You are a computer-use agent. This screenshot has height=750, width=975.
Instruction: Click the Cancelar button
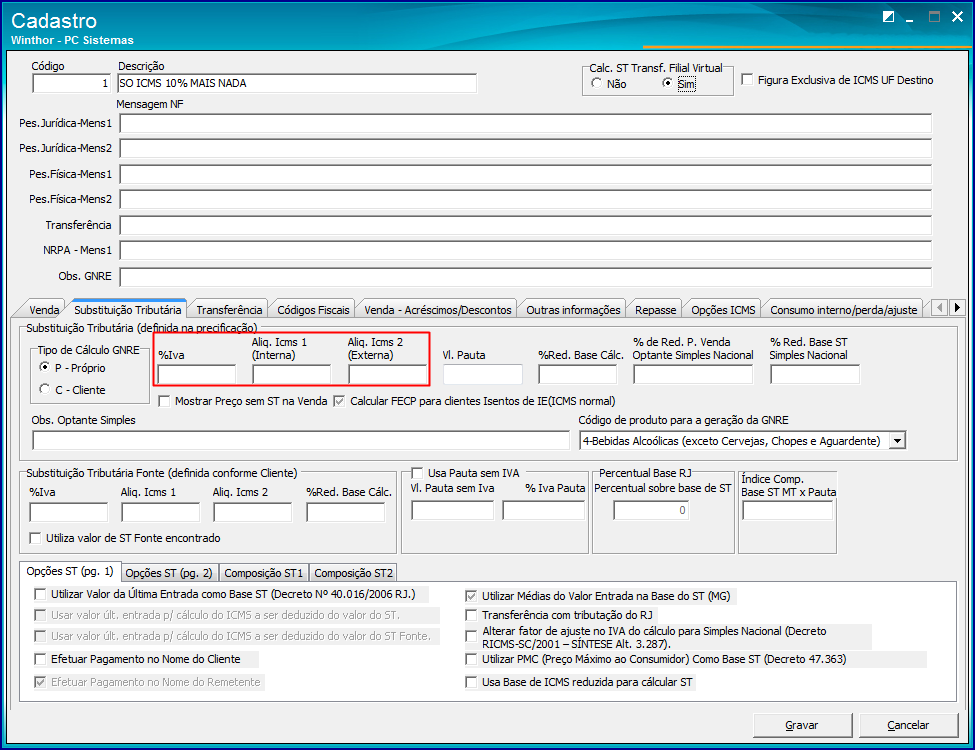pyautogui.click(x=908, y=725)
